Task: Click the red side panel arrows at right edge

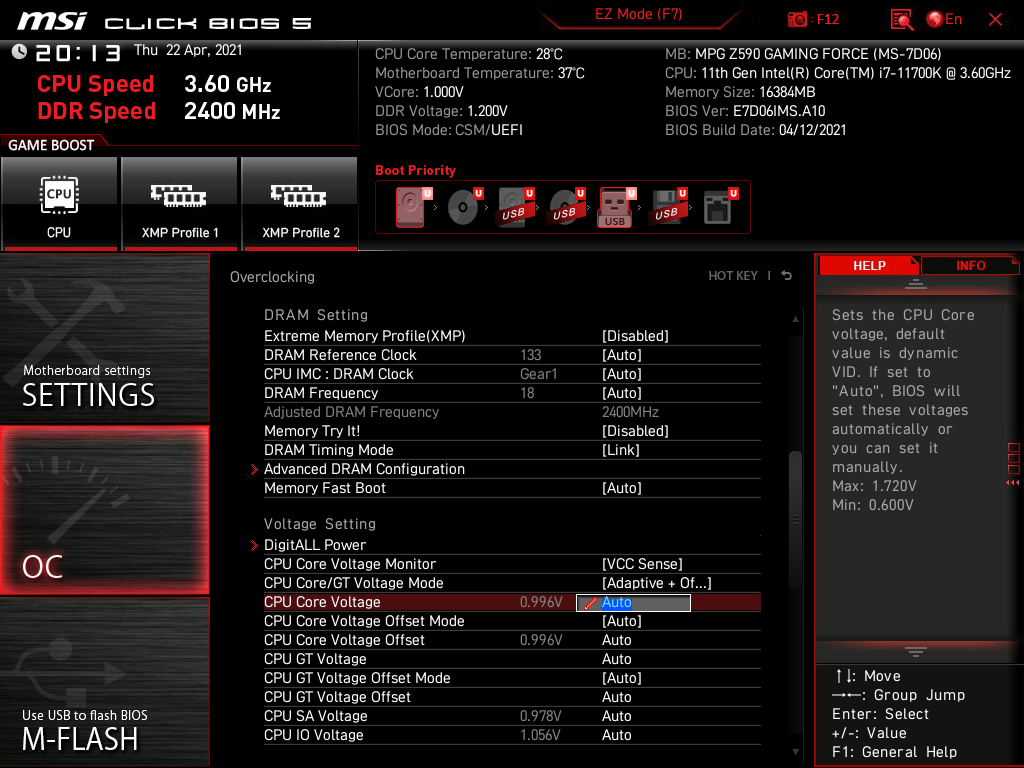Action: (x=1013, y=482)
